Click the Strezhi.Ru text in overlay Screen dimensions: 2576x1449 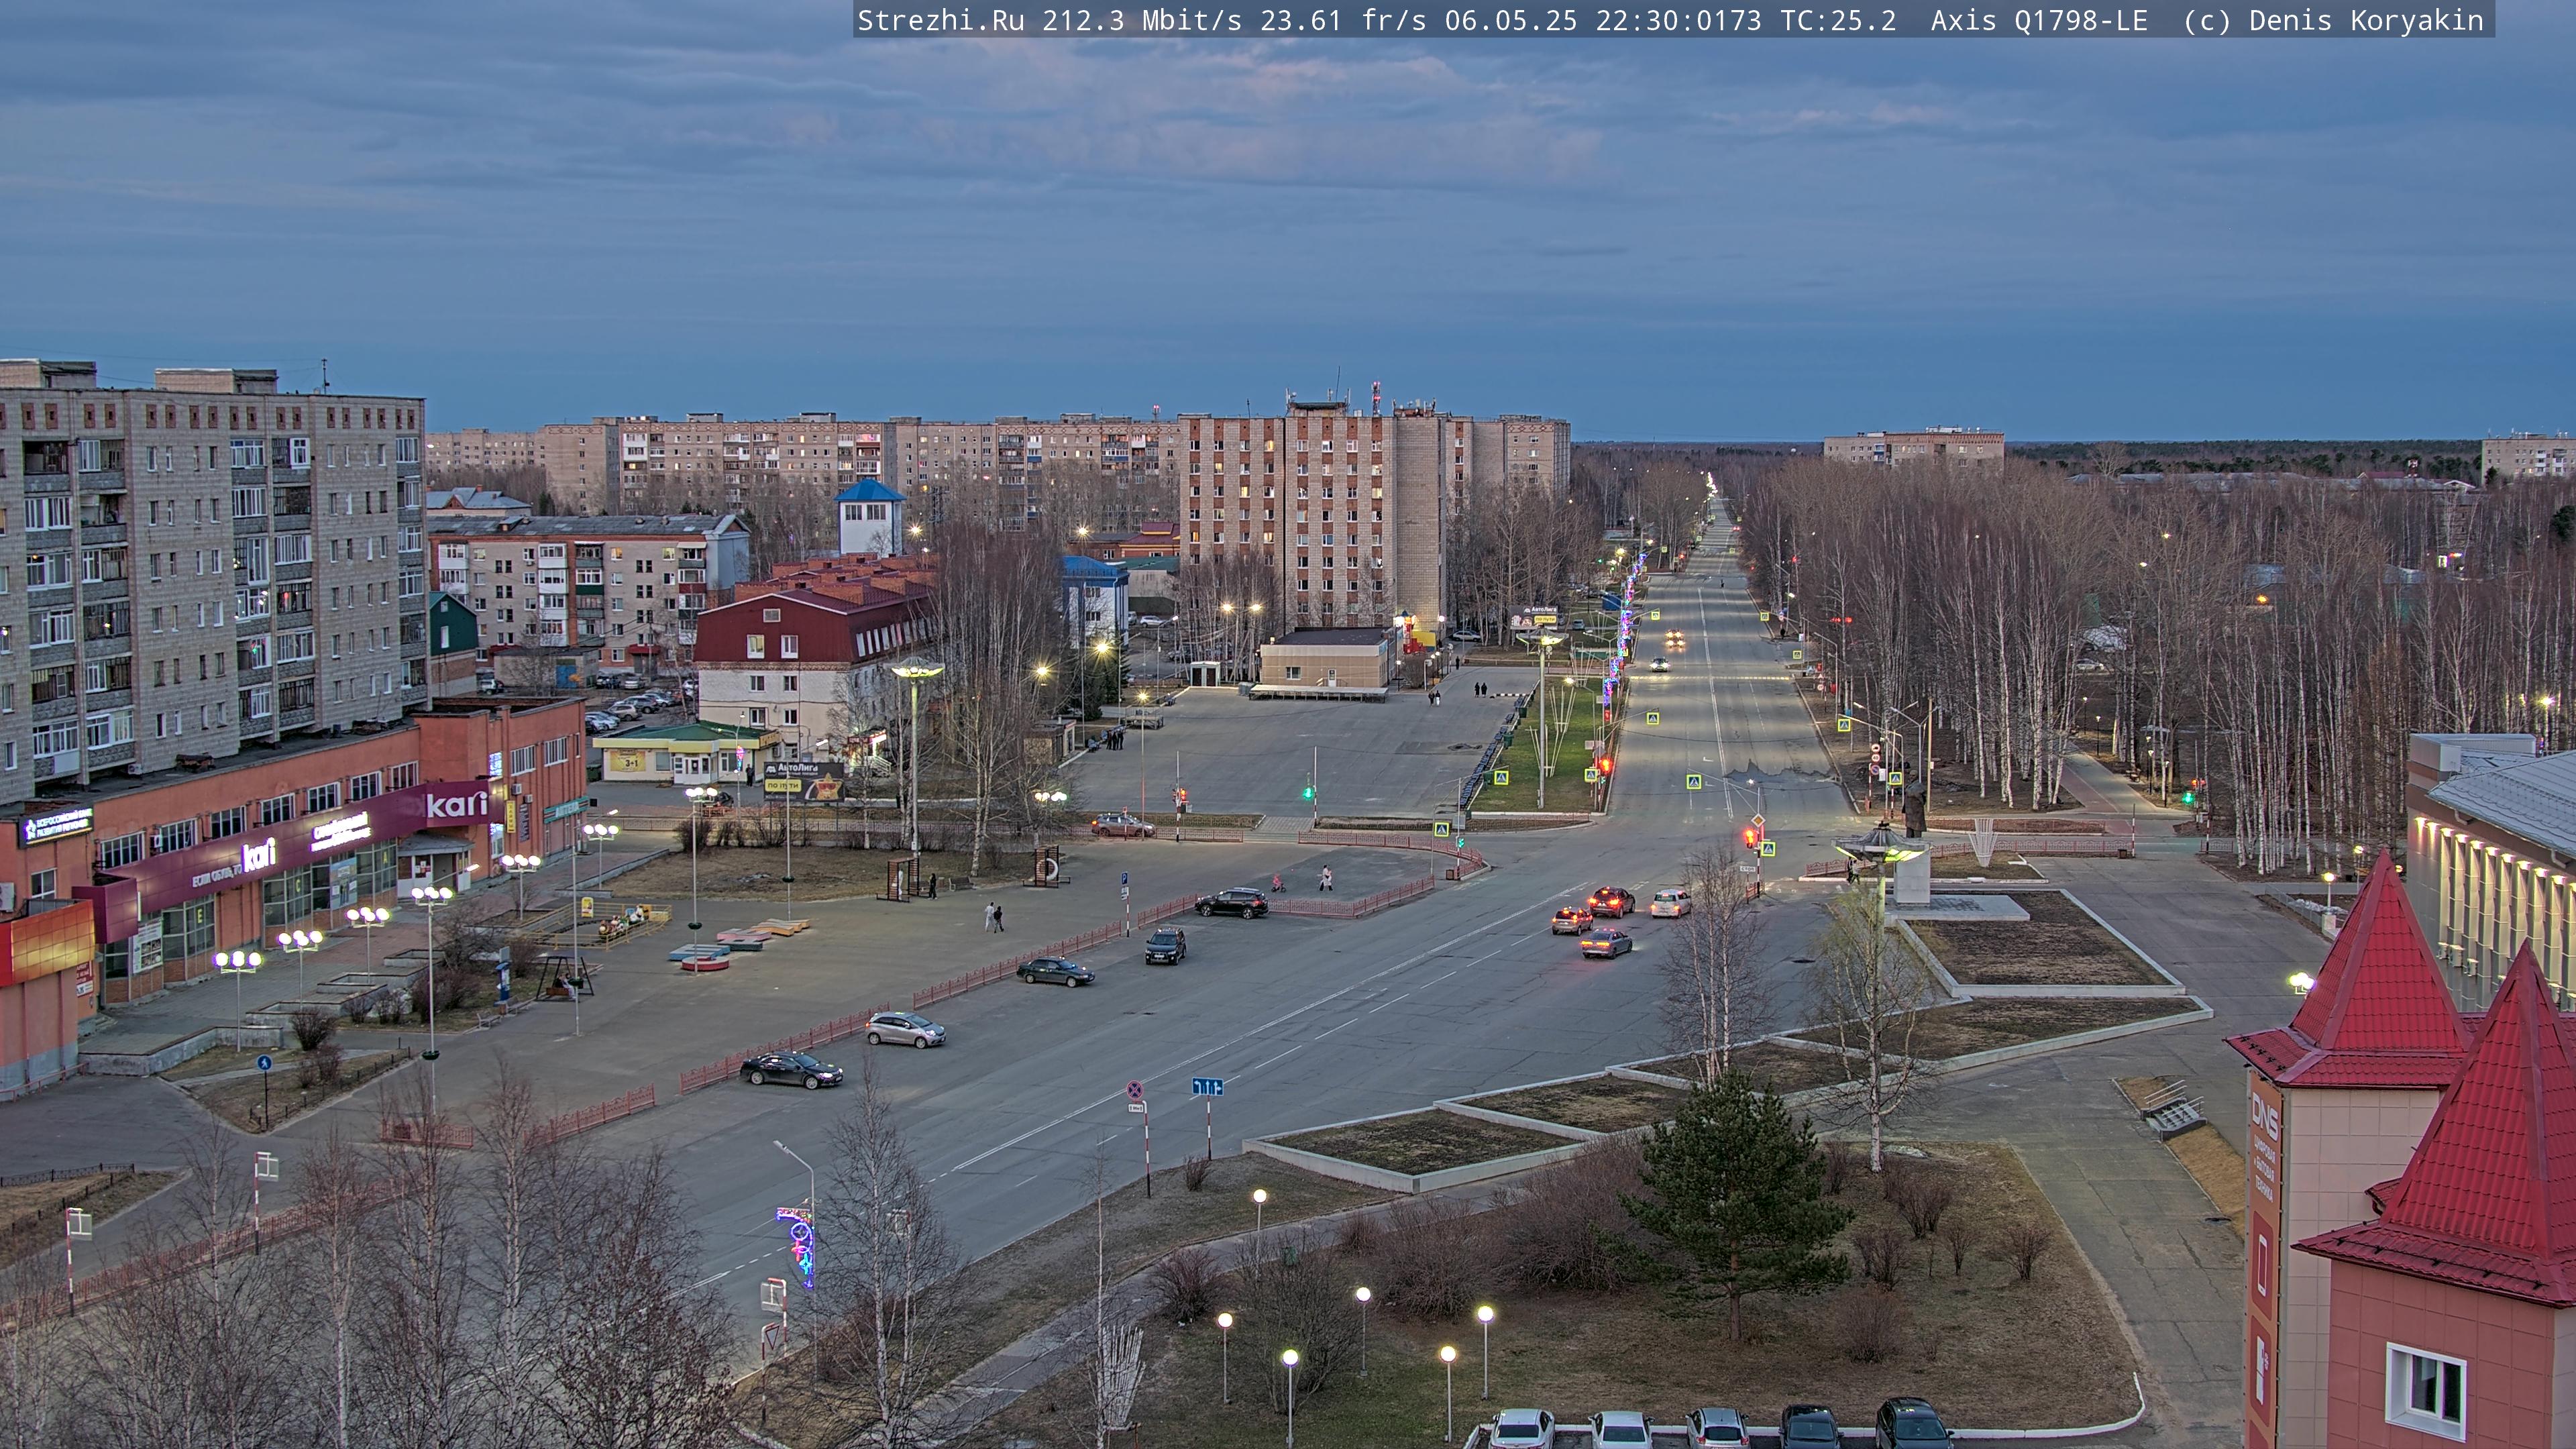click(x=940, y=20)
